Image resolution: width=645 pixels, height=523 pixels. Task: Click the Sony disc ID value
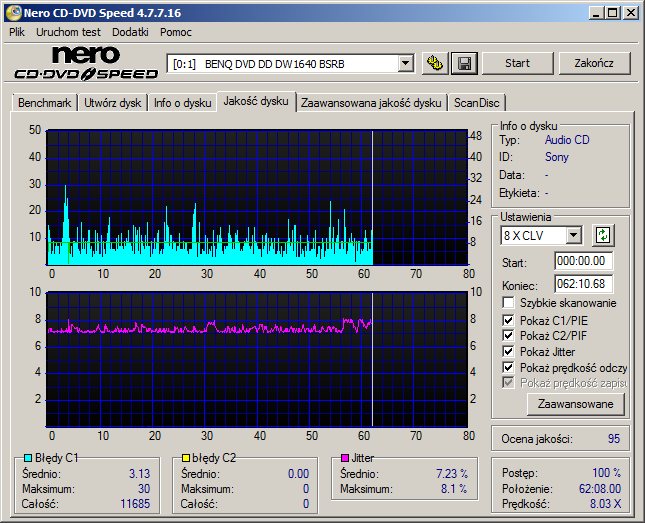click(557, 157)
